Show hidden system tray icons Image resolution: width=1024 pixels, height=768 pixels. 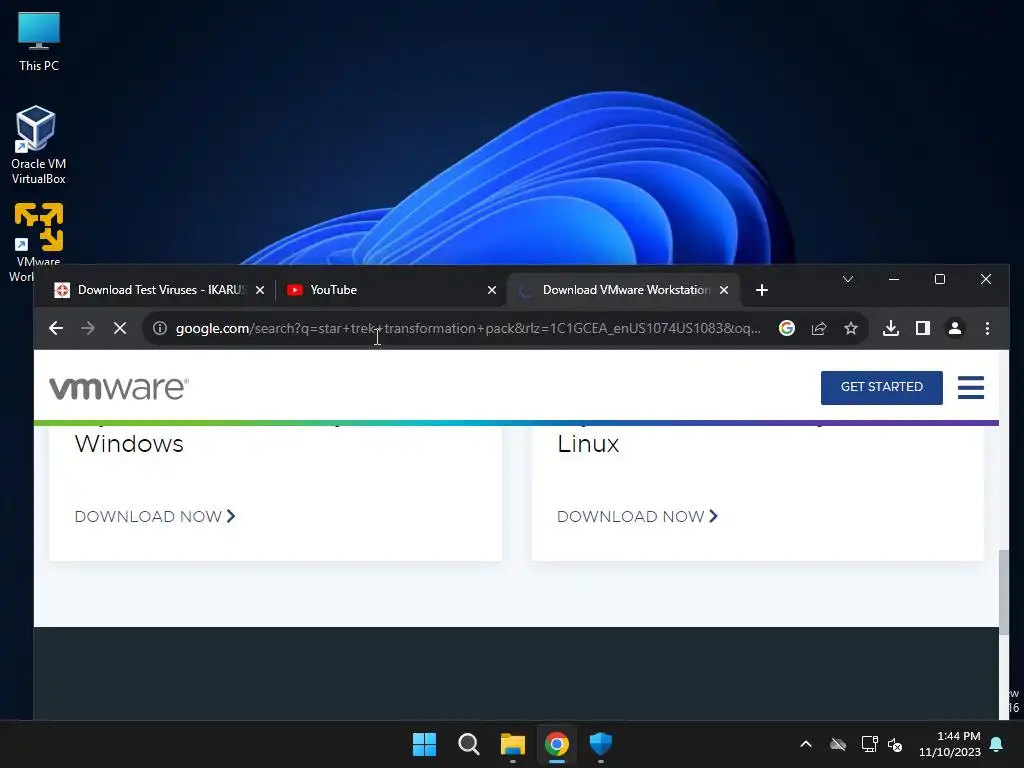pos(806,744)
